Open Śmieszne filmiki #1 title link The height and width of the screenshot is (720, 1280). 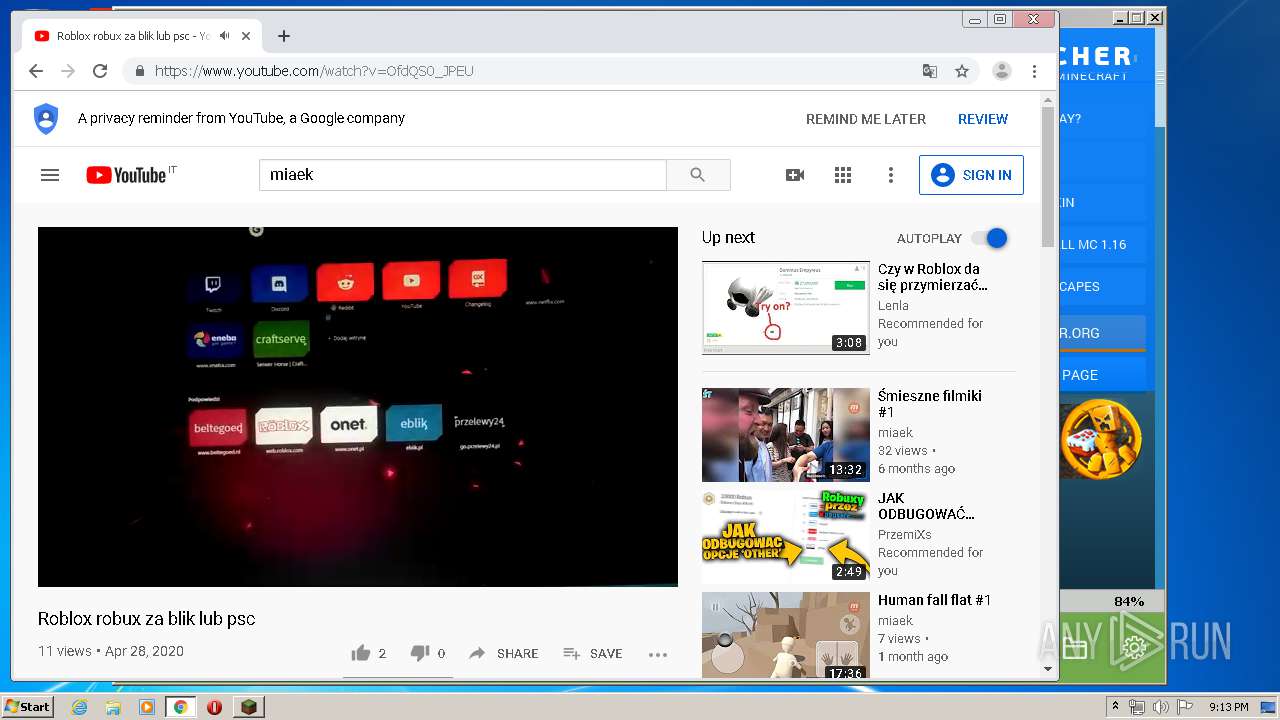pos(930,404)
